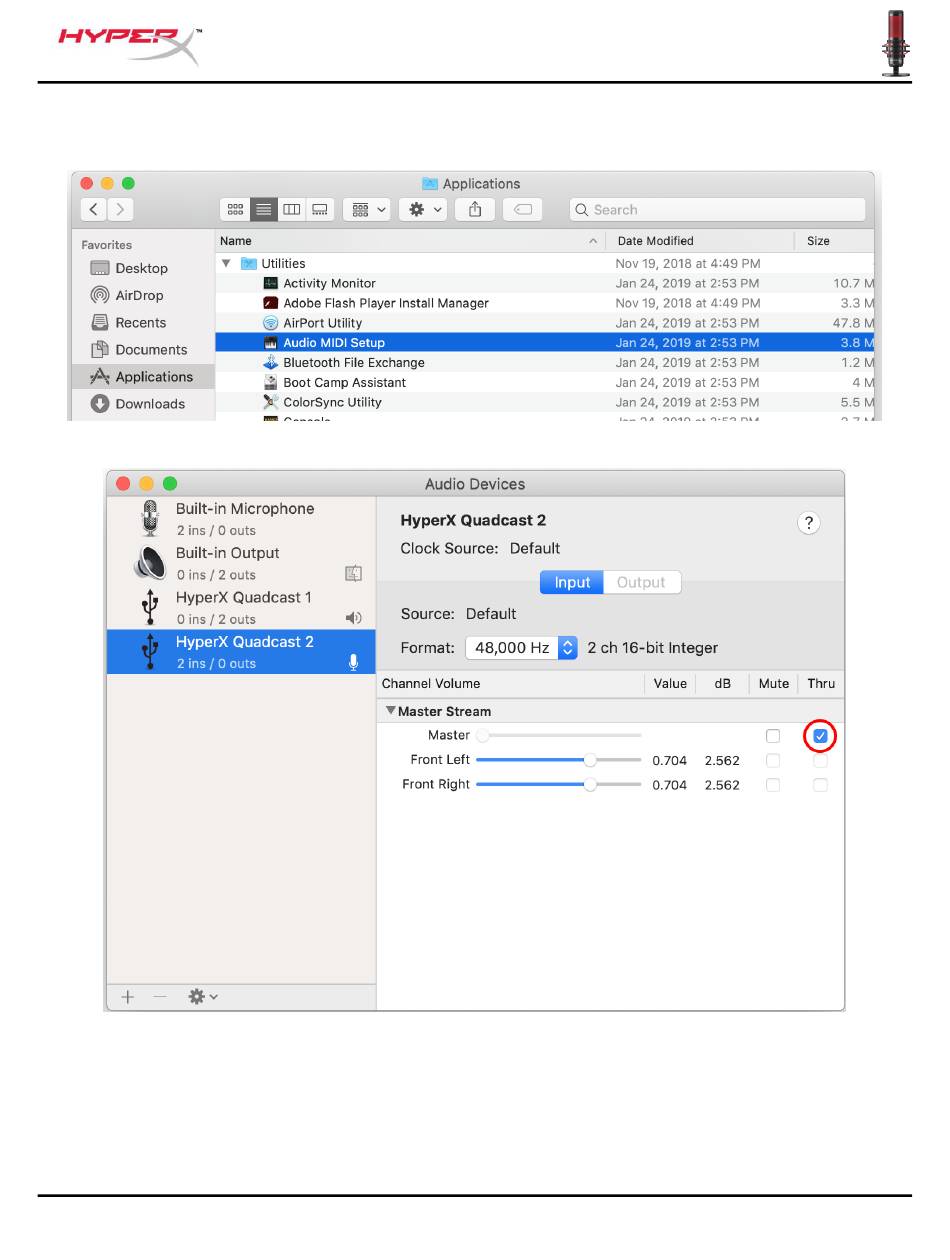Toggle the Master Mute checkbox

tap(773, 736)
